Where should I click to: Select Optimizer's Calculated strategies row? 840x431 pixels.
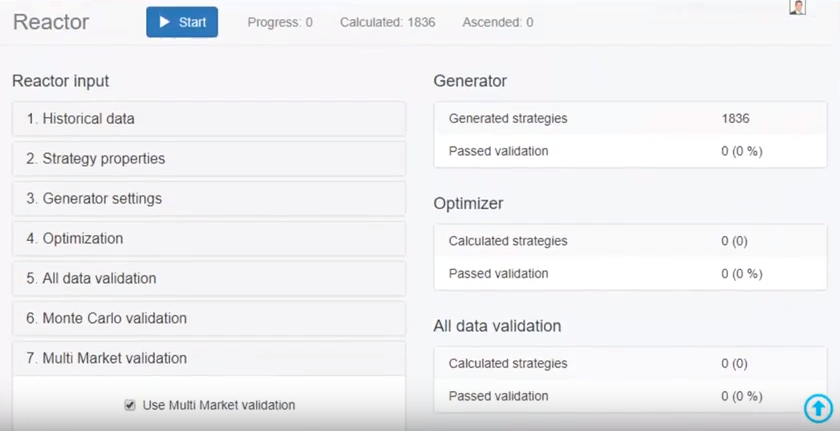[x=630, y=241]
